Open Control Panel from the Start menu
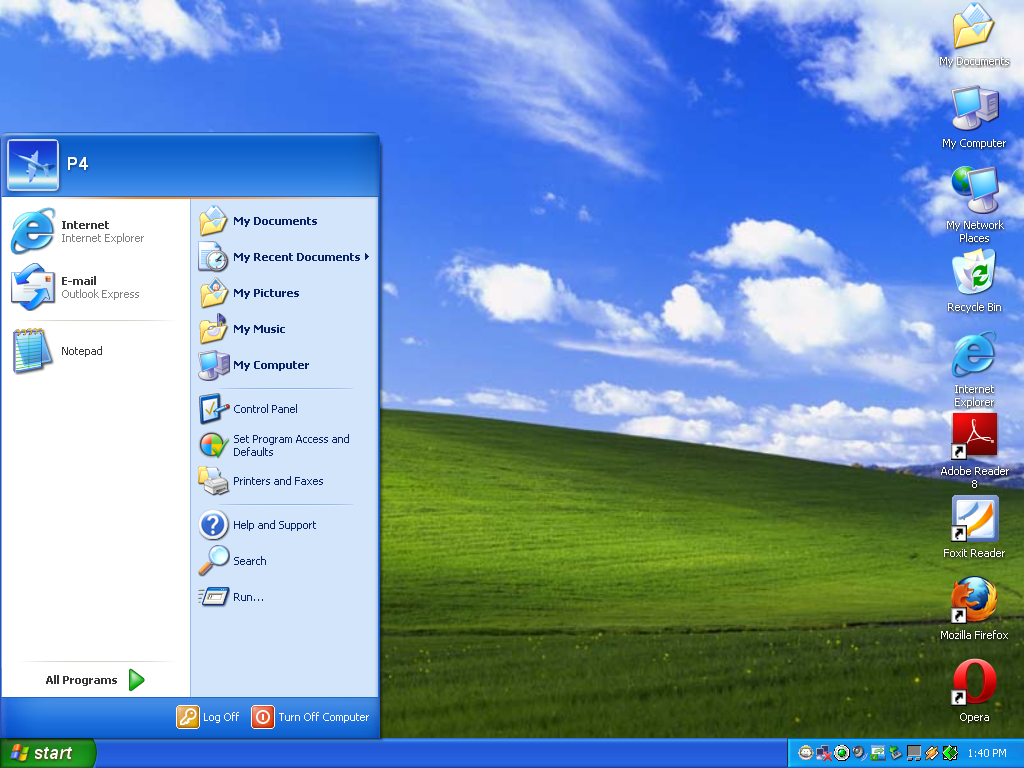1024x768 pixels. click(265, 409)
